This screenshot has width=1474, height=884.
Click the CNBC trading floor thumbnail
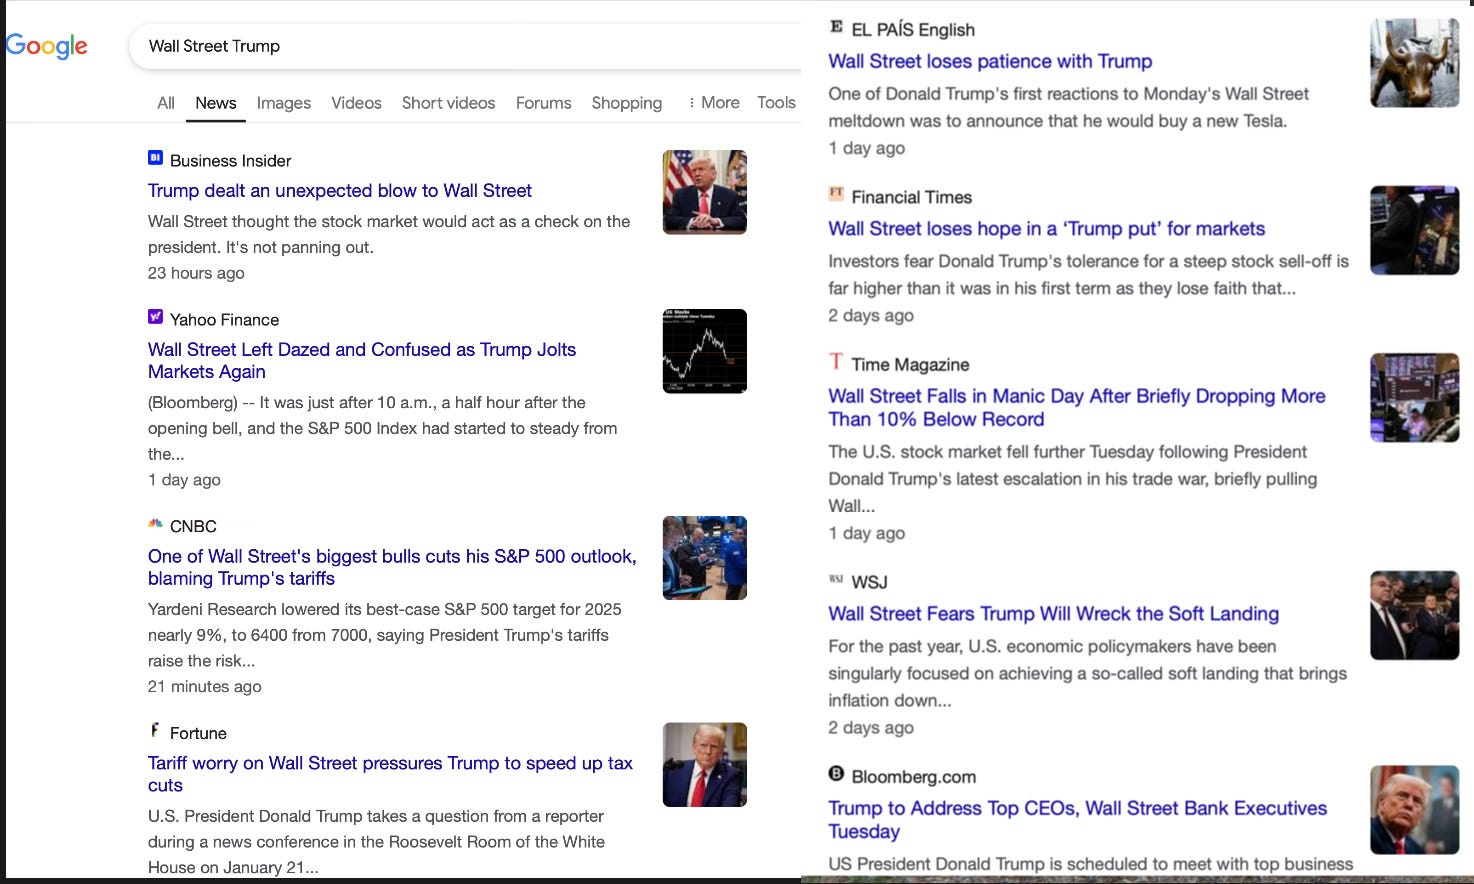[x=705, y=558]
